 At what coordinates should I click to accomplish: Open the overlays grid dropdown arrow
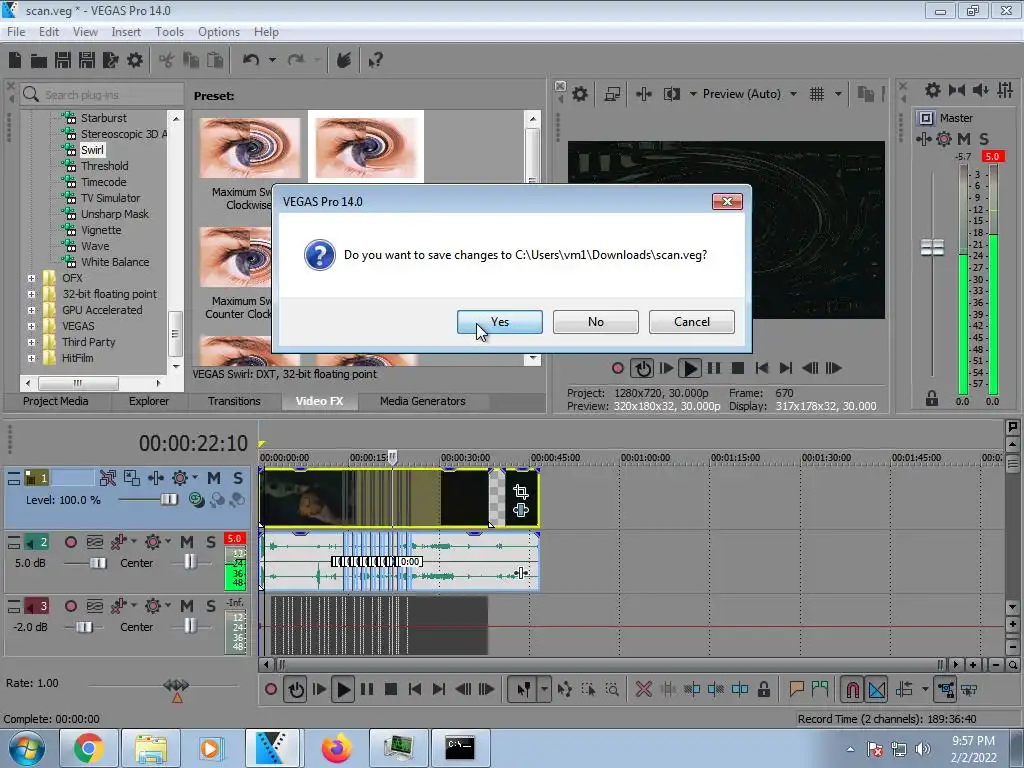[x=838, y=94]
